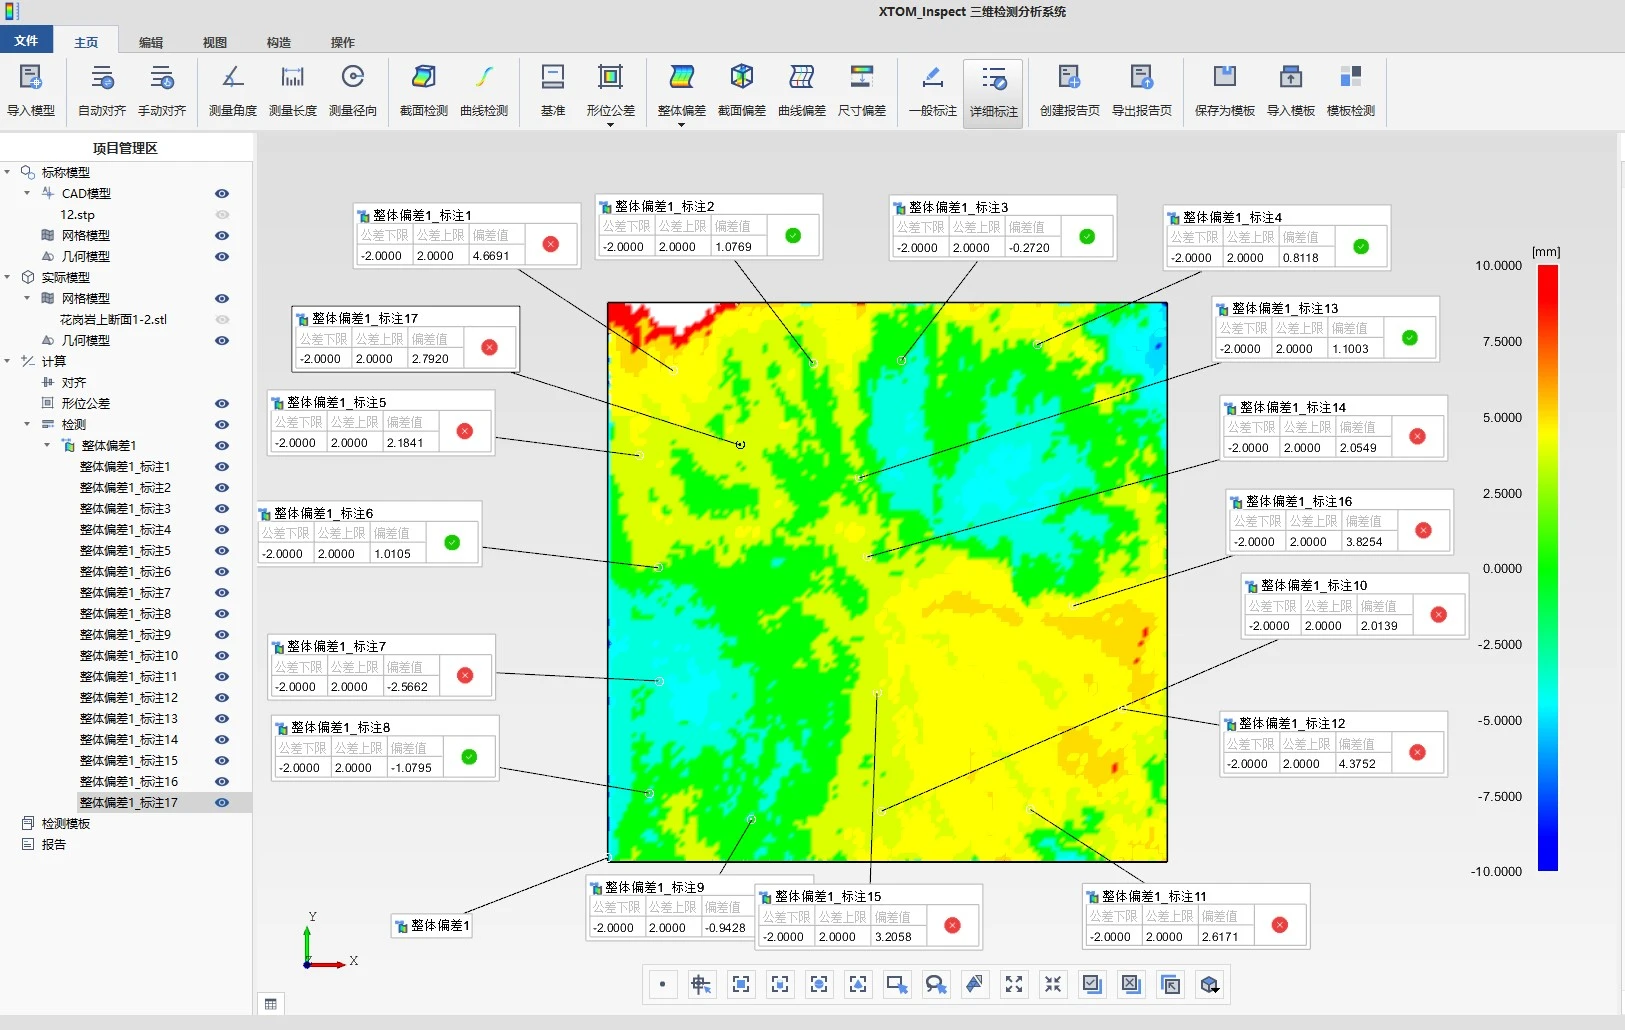Open the 文件 file menu
Image resolution: width=1625 pixels, height=1030 pixels.
click(x=27, y=41)
